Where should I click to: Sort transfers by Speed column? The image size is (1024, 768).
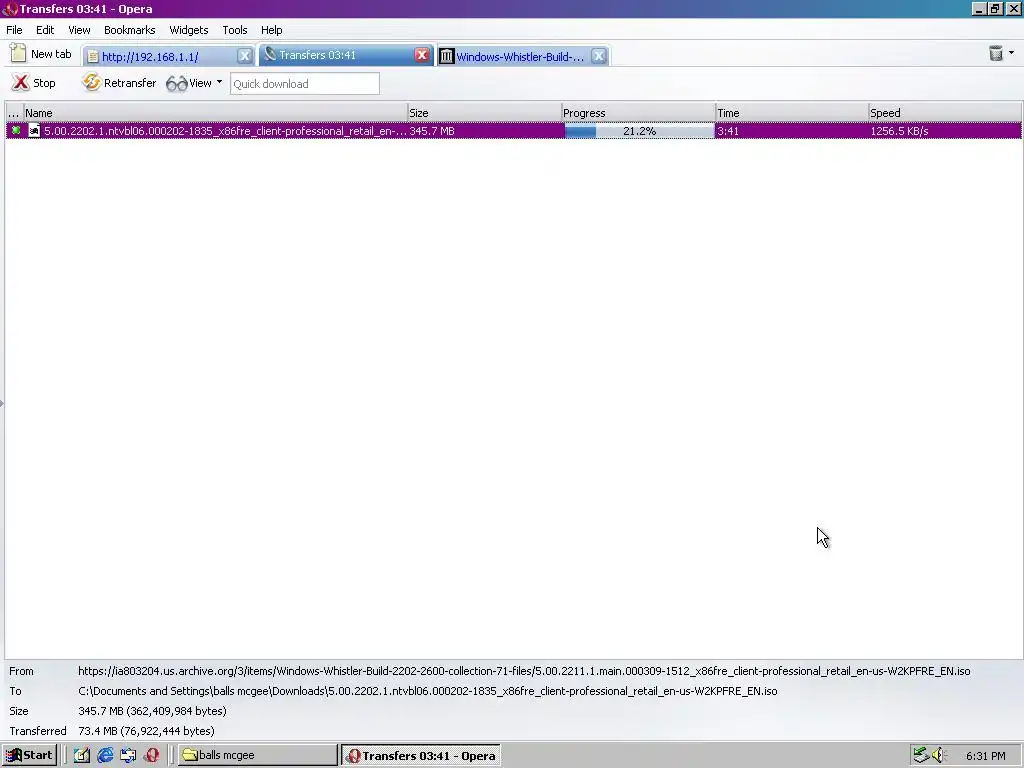coord(945,113)
